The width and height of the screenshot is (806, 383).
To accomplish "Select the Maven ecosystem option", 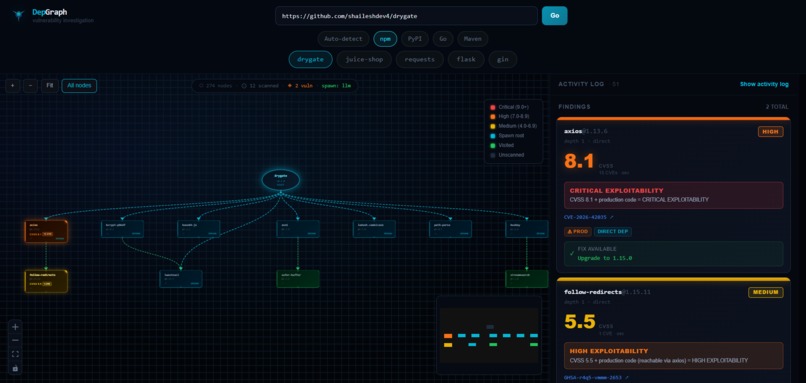I will coord(472,39).
